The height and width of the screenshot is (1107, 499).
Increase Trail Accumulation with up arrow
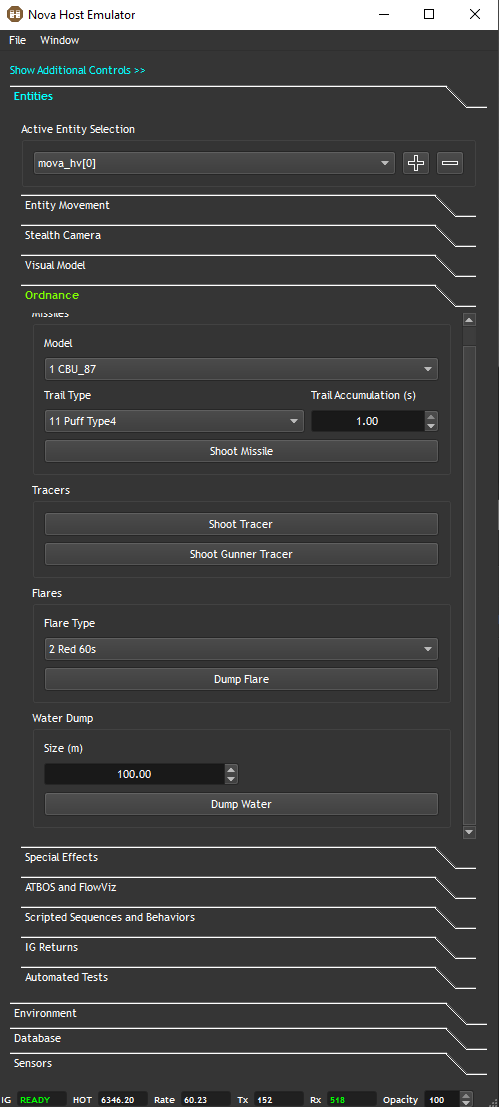[431, 417]
